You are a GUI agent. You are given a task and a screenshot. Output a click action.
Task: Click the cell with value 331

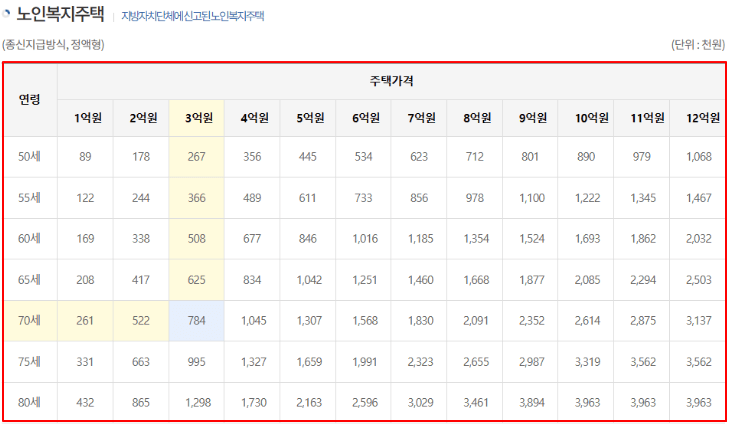tap(85, 362)
